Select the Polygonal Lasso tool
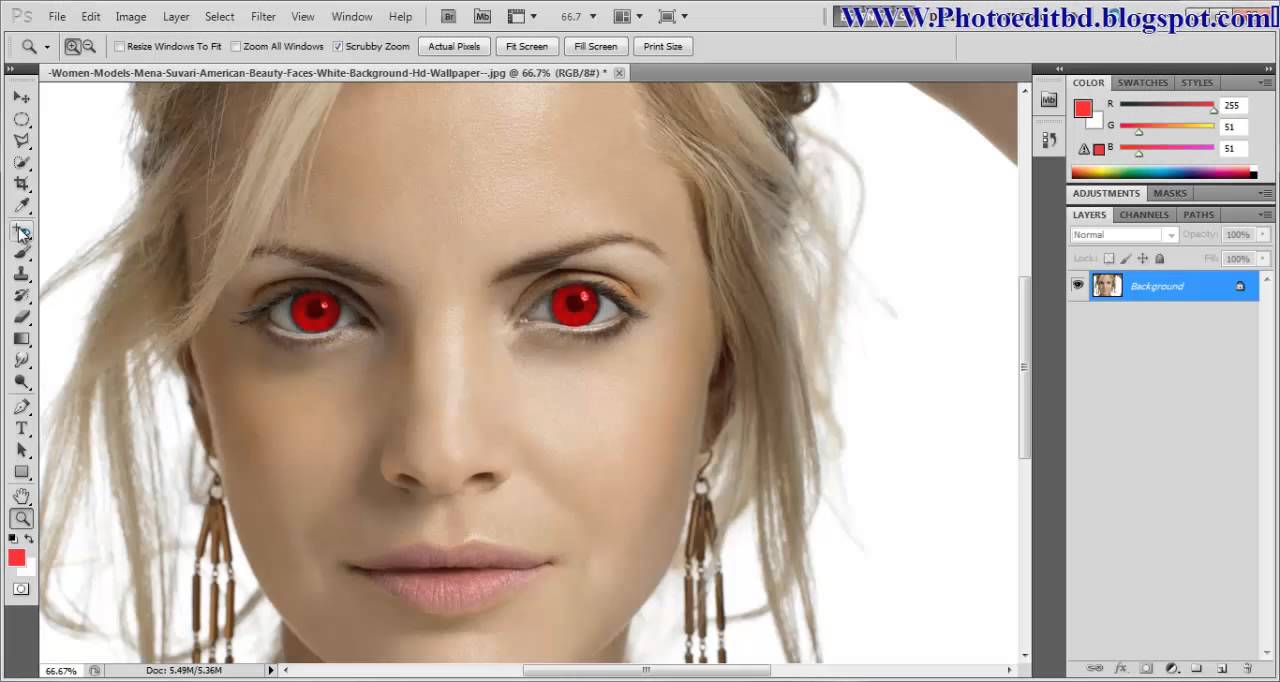This screenshot has height=682, width=1280. coord(21,141)
